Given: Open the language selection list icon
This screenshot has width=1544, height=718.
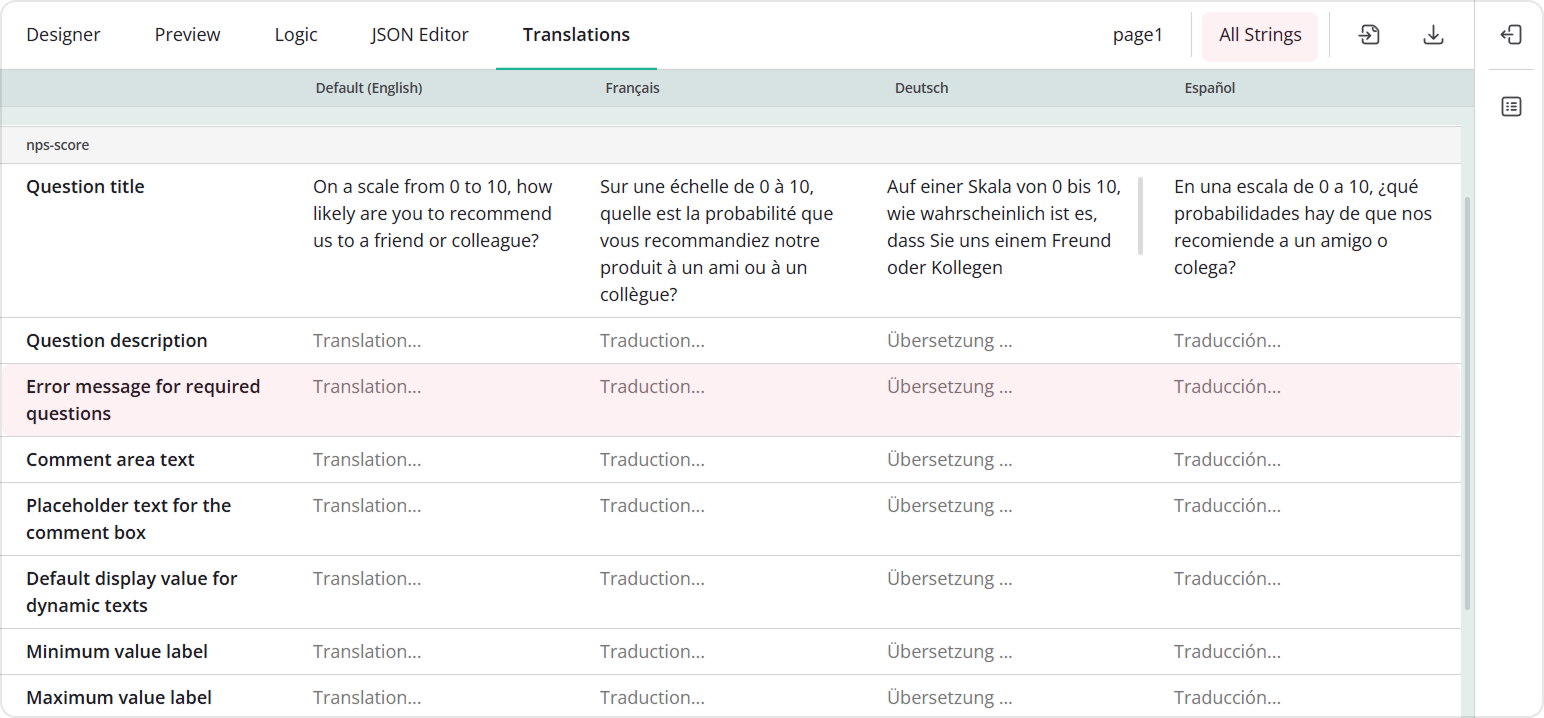Looking at the screenshot, I should point(1511,106).
